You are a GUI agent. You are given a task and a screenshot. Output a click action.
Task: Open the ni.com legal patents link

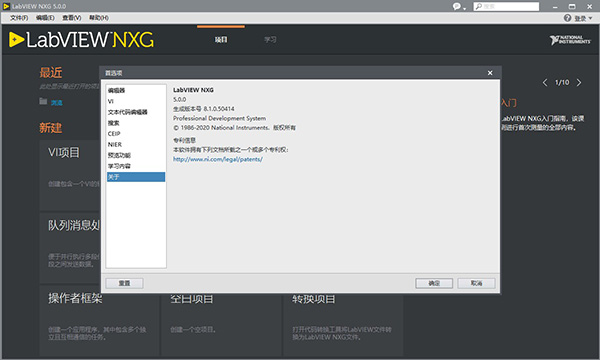click(218, 159)
